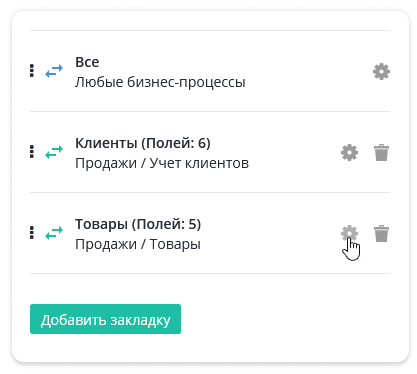Select the word Товары in bold title
The height and width of the screenshot is (374, 417).
[x=101, y=224]
